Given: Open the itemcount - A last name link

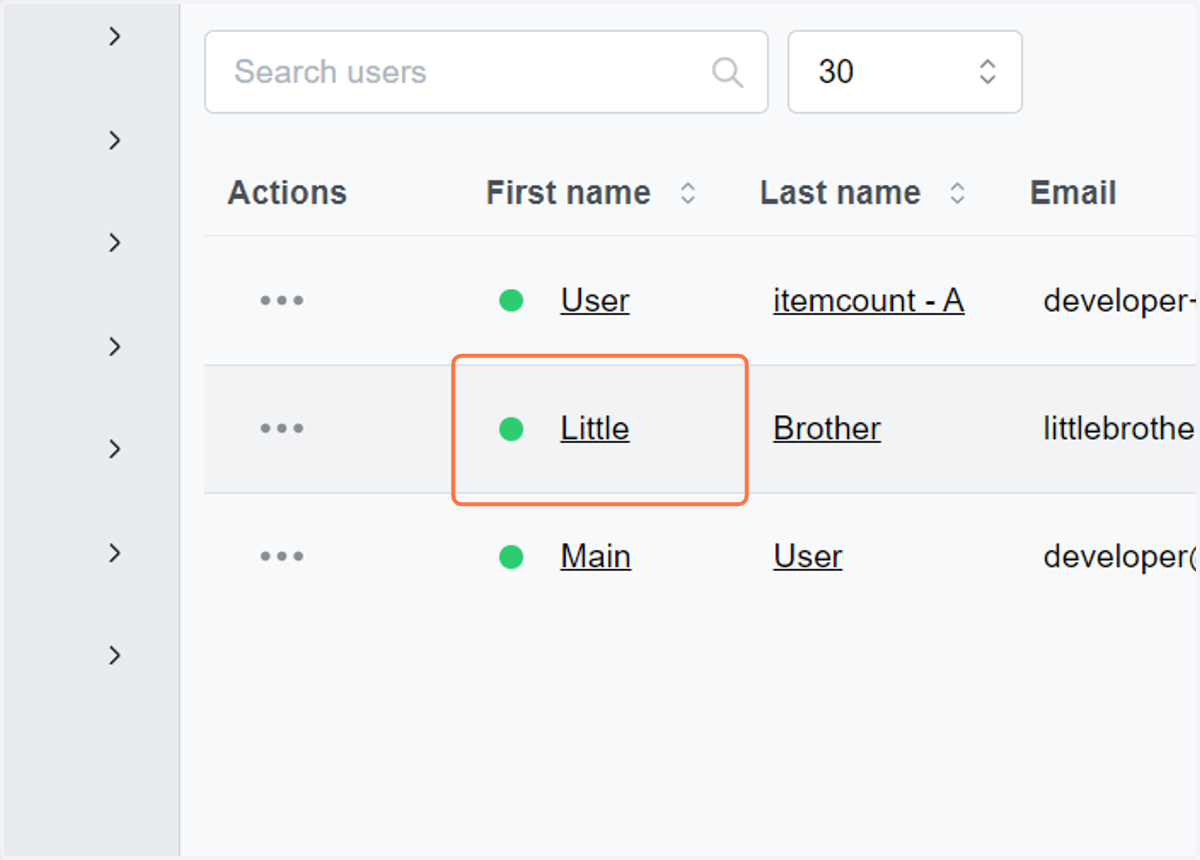Looking at the screenshot, I should (868, 300).
